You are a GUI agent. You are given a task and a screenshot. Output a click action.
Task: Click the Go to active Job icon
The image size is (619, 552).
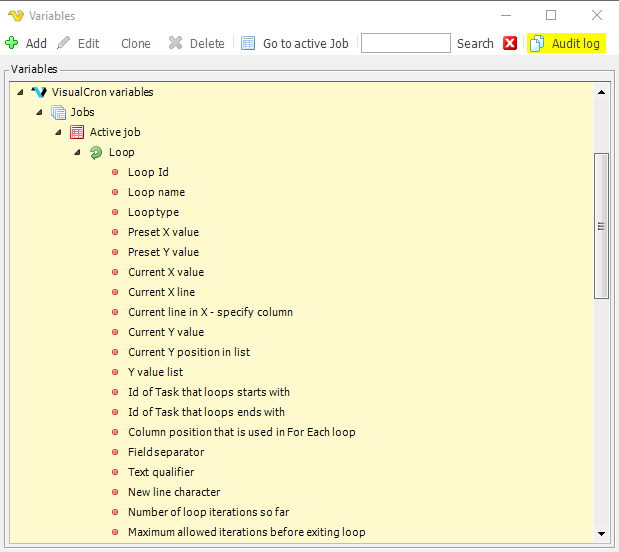[x=248, y=43]
